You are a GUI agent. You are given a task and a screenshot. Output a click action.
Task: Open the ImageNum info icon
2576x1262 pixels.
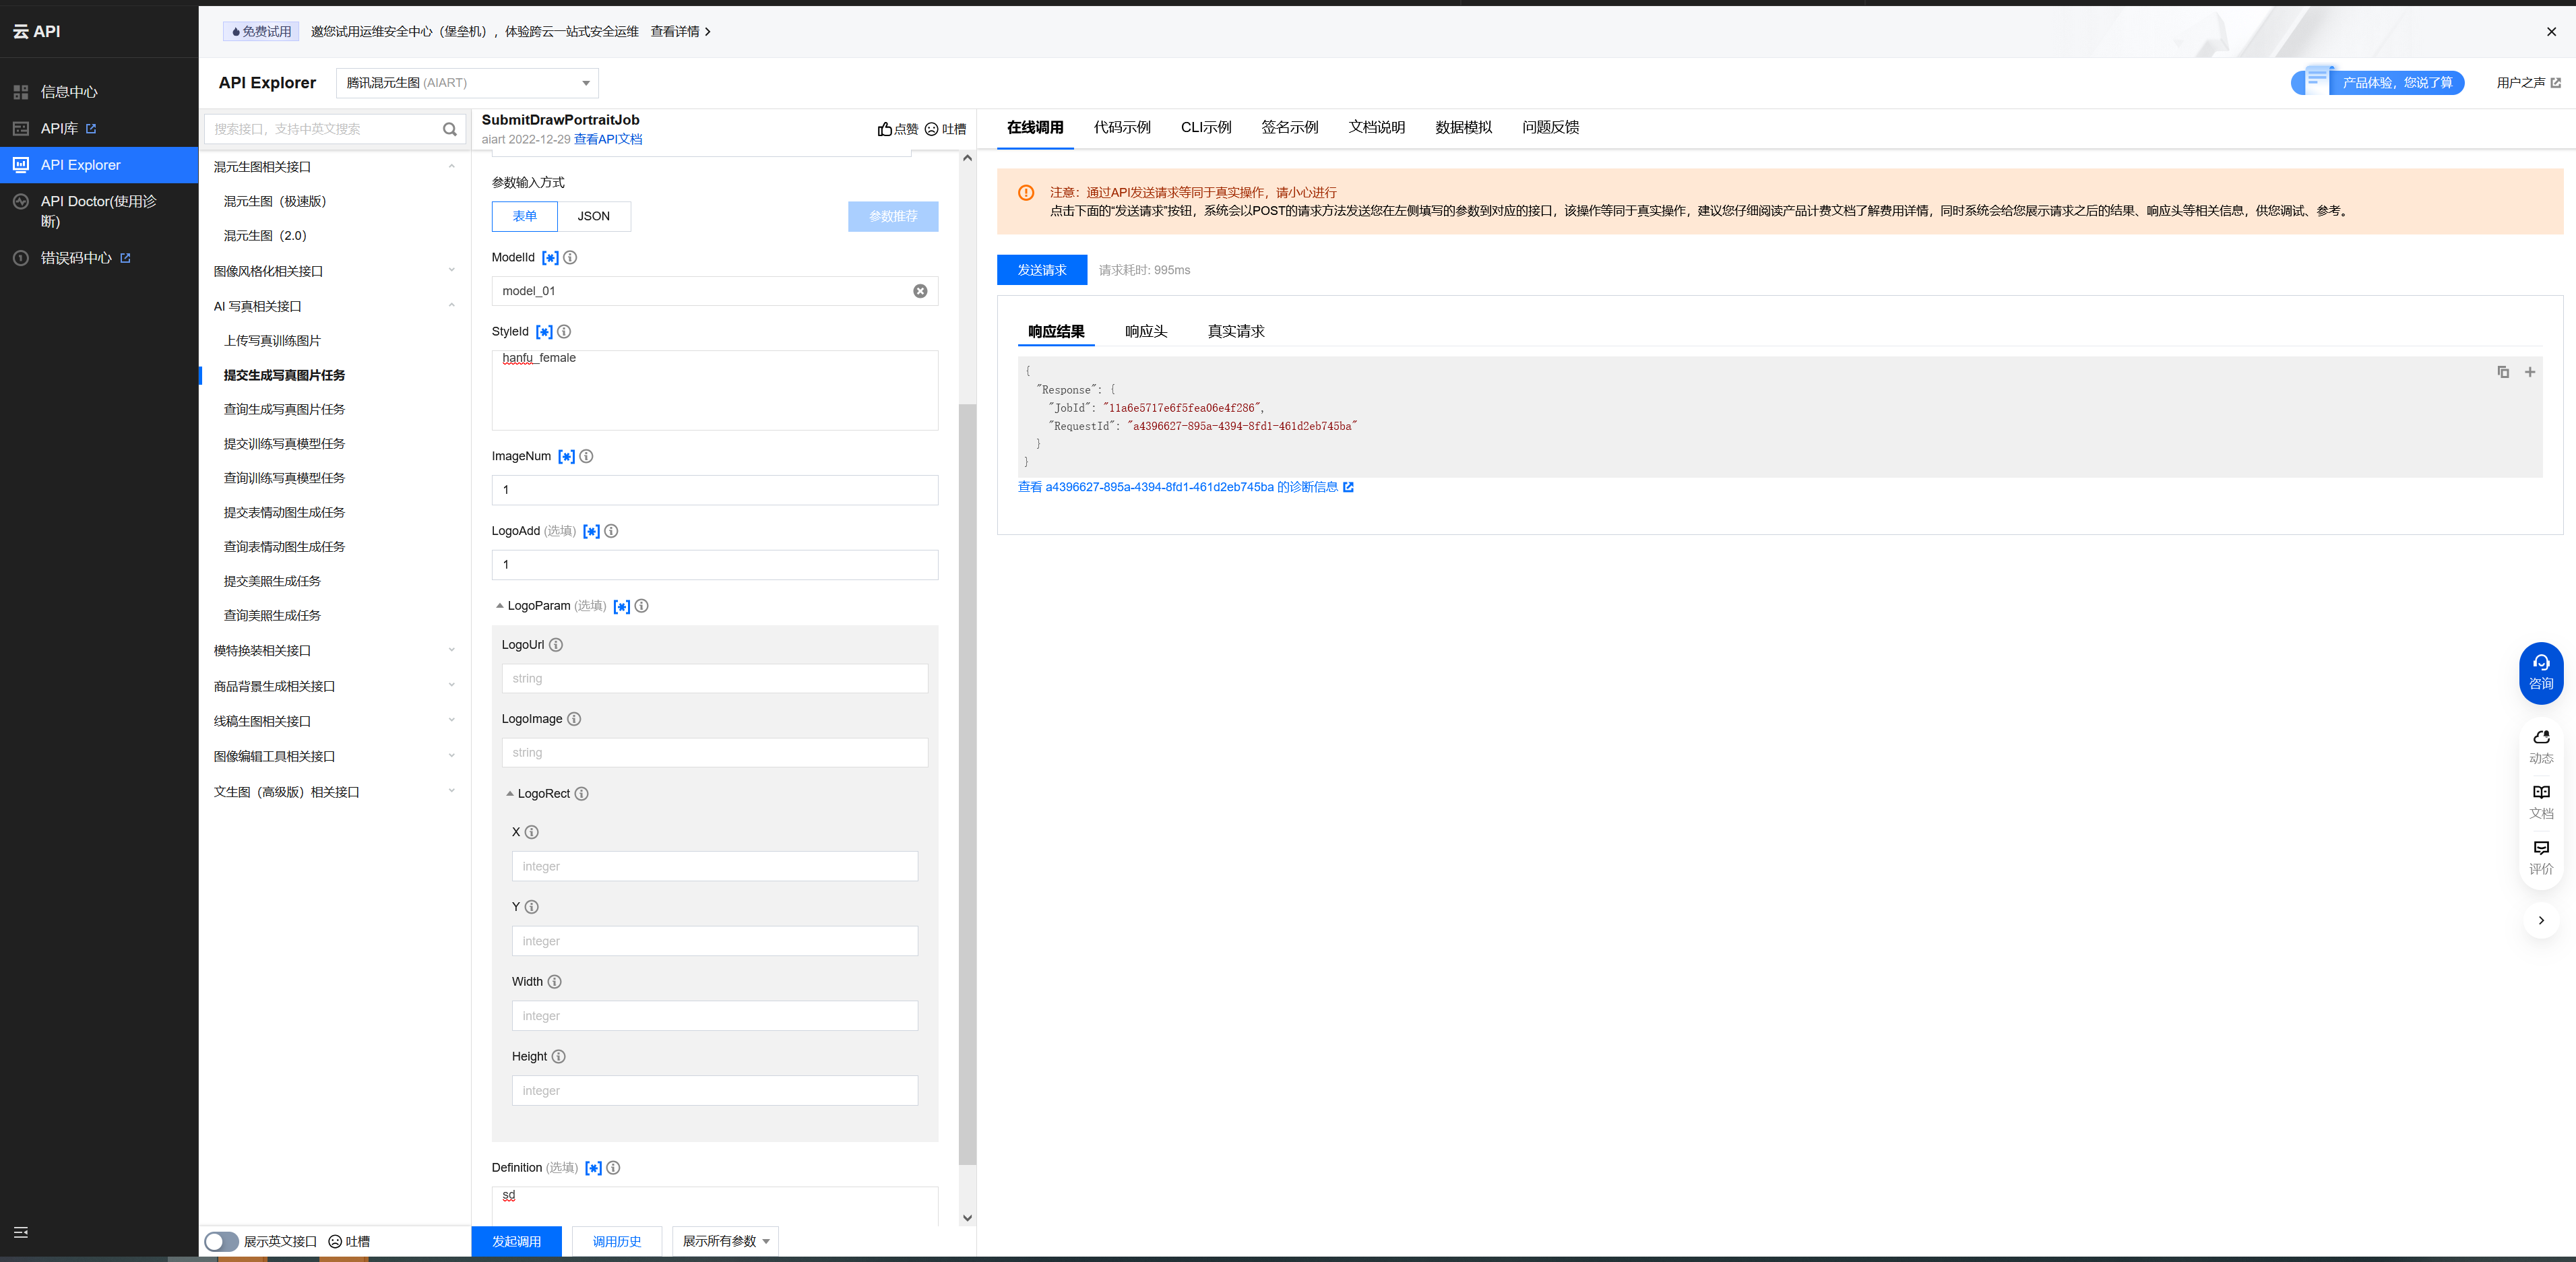(586, 456)
